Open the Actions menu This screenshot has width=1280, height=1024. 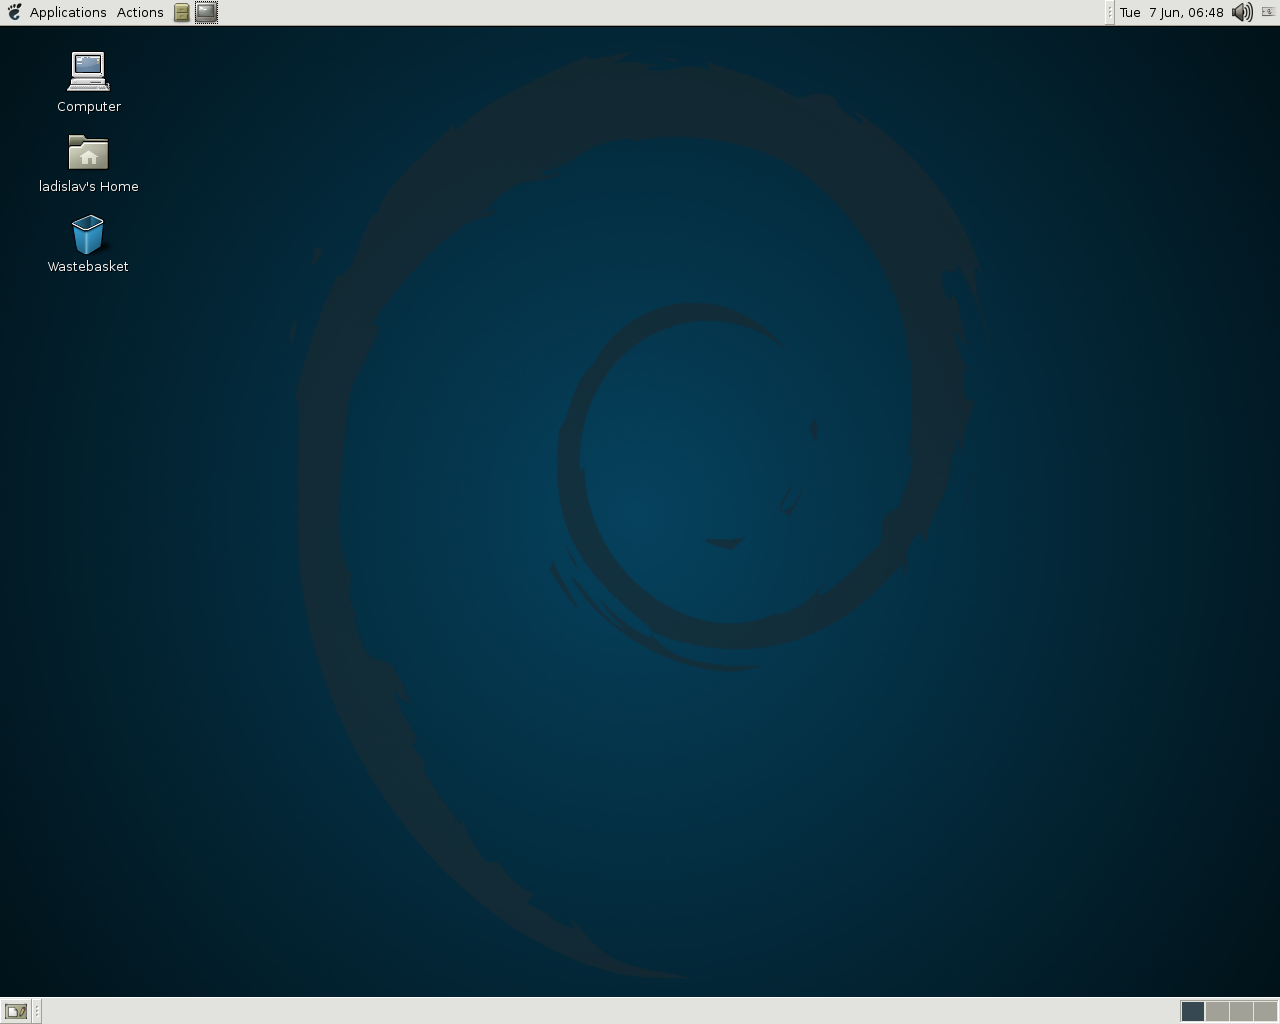pos(140,12)
